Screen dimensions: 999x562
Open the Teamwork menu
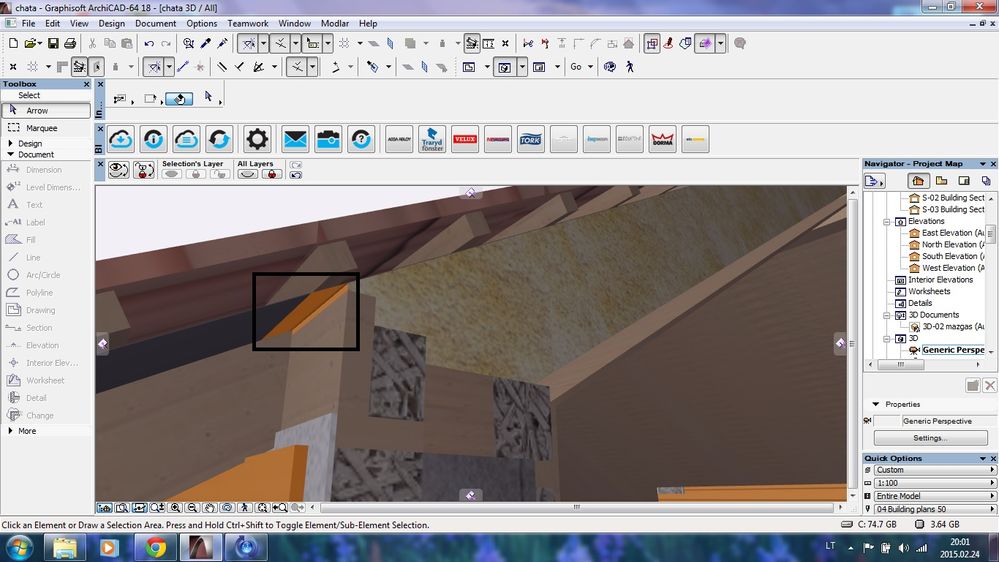[248, 24]
